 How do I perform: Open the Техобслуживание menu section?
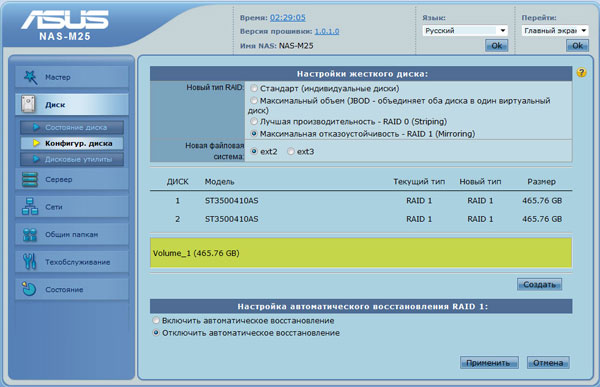point(72,262)
